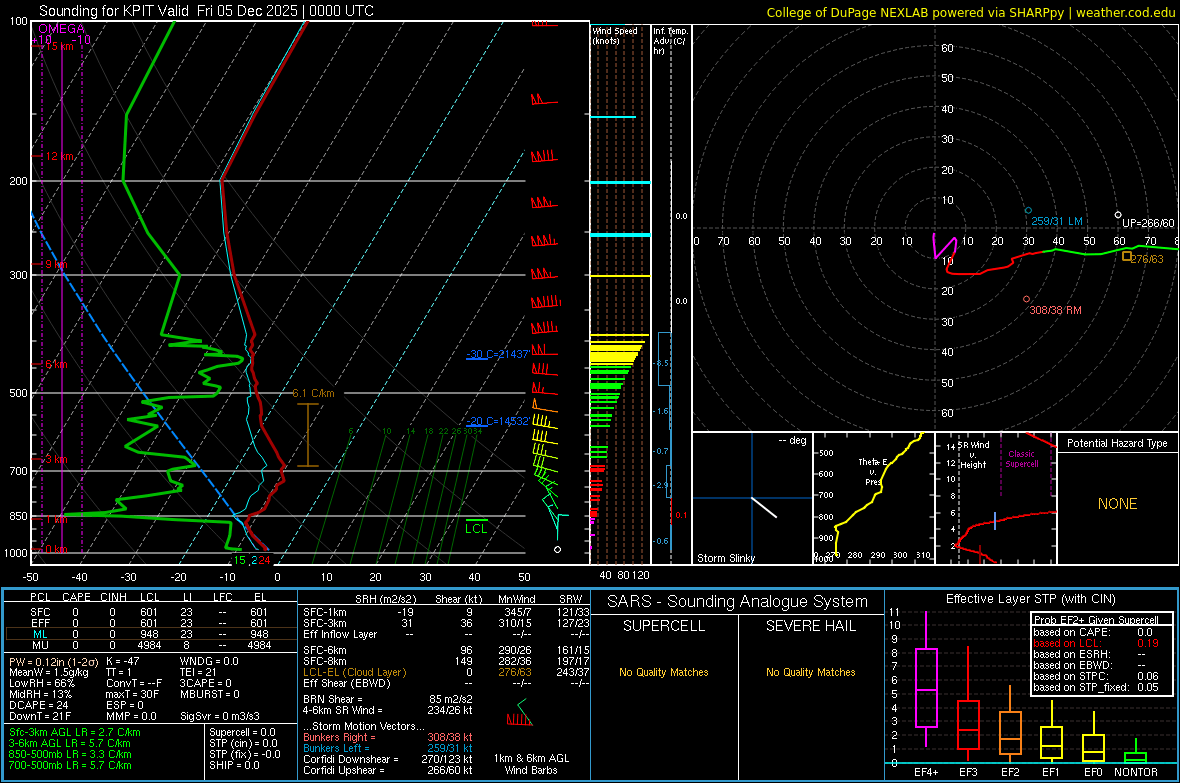Viewport: 1180px width, 783px height.
Task: Select the 850 pressure level label
Action: coord(18,516)
